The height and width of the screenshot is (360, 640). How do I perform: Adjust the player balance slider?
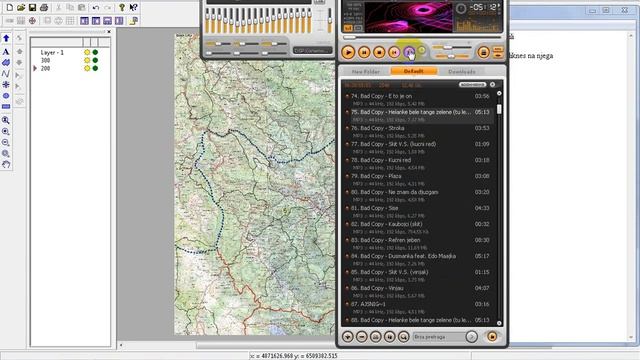pyautogui.click(x=451, y=56)
